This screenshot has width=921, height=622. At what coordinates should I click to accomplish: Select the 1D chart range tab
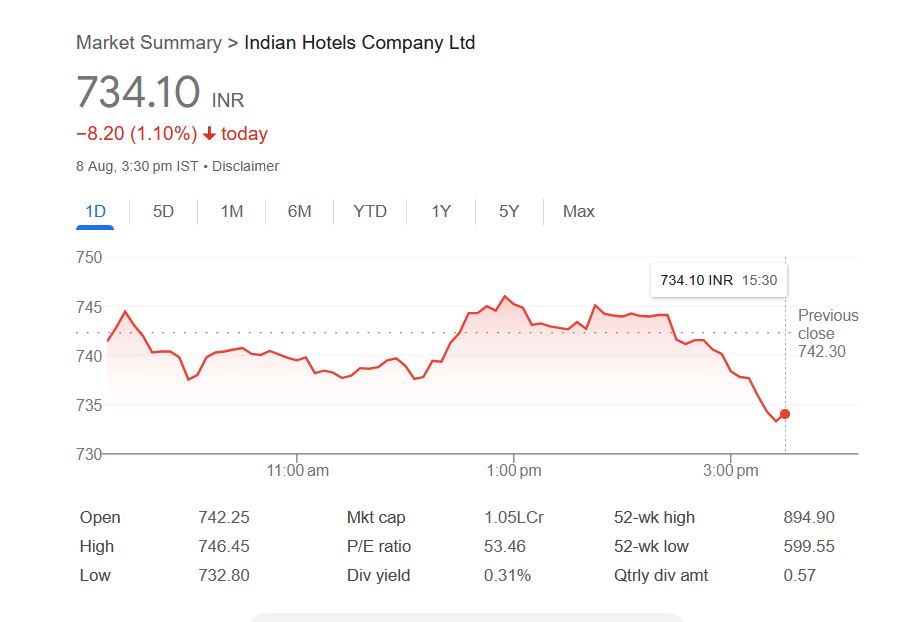coord(95,211)
